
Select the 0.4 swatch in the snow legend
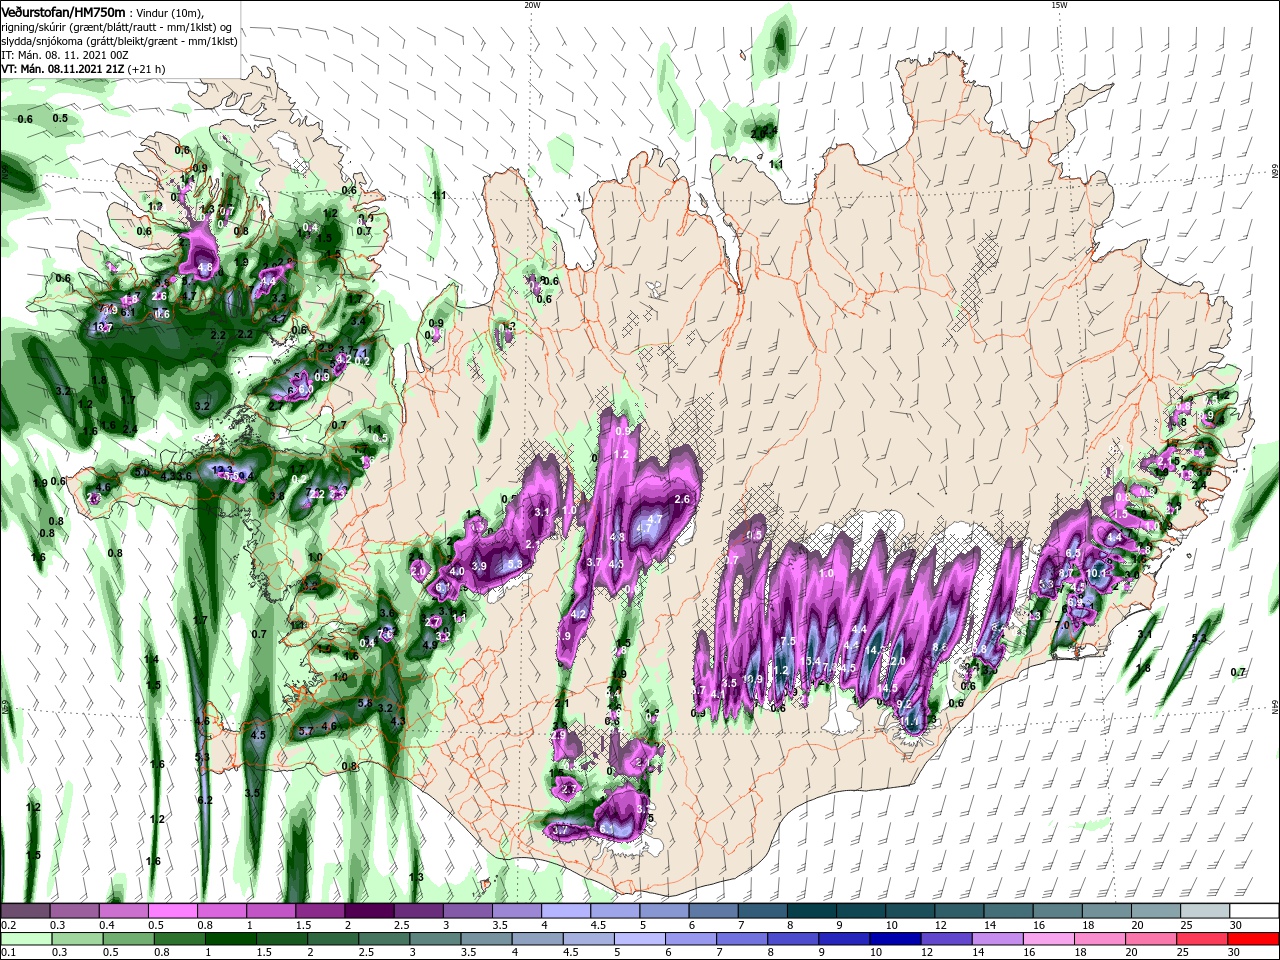tap(123, 910)
